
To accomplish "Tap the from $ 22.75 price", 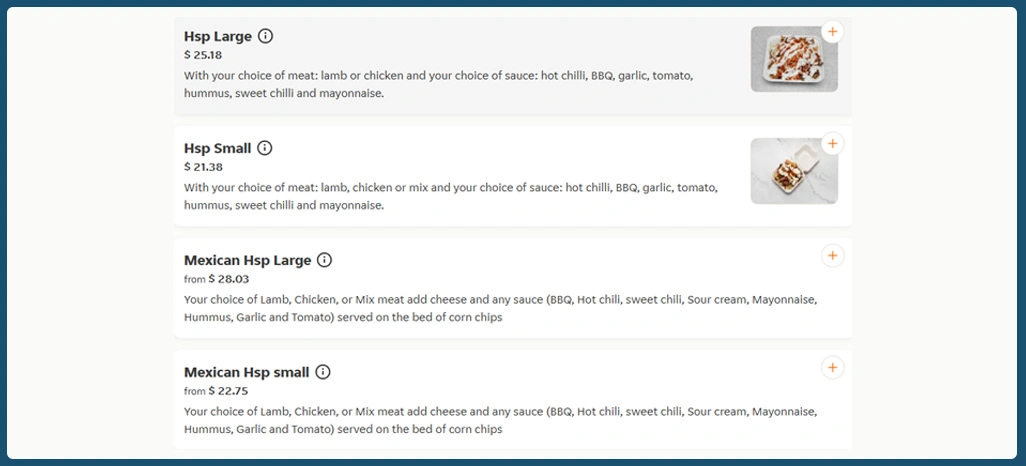I will [x=216, y=391].
